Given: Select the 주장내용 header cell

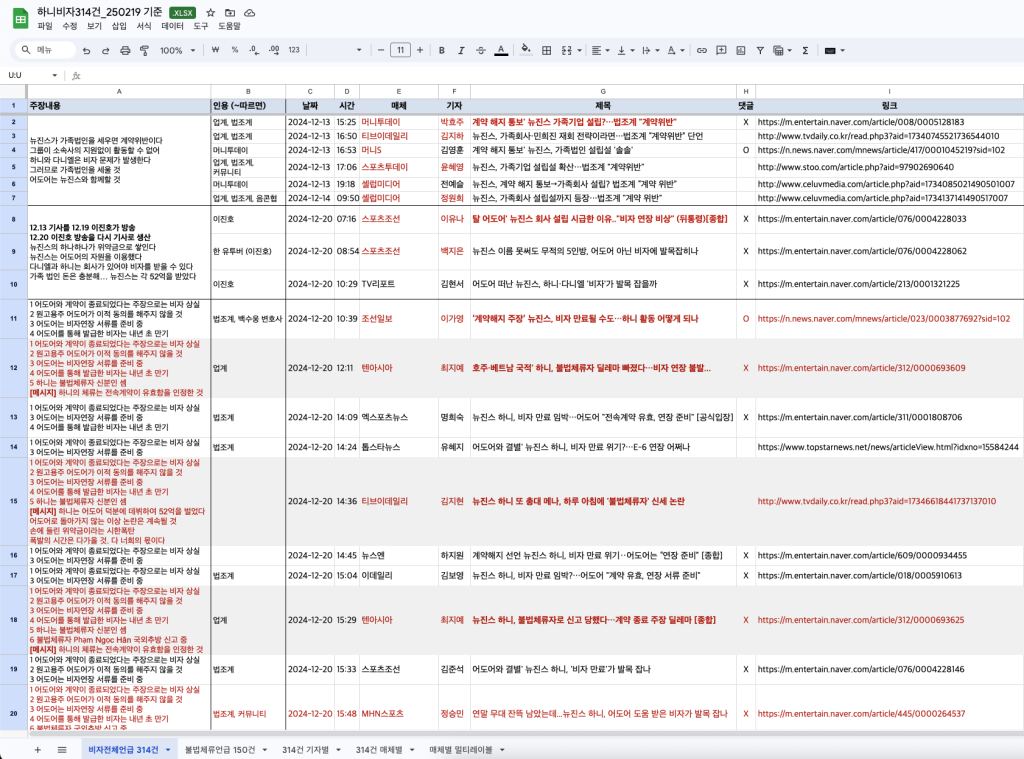Looking at the screenshot, I should point(119,105).
